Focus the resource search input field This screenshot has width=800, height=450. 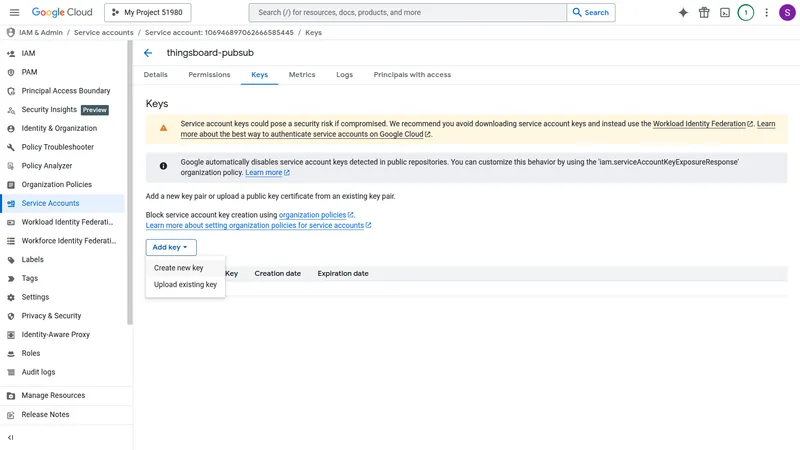[408, 12]
